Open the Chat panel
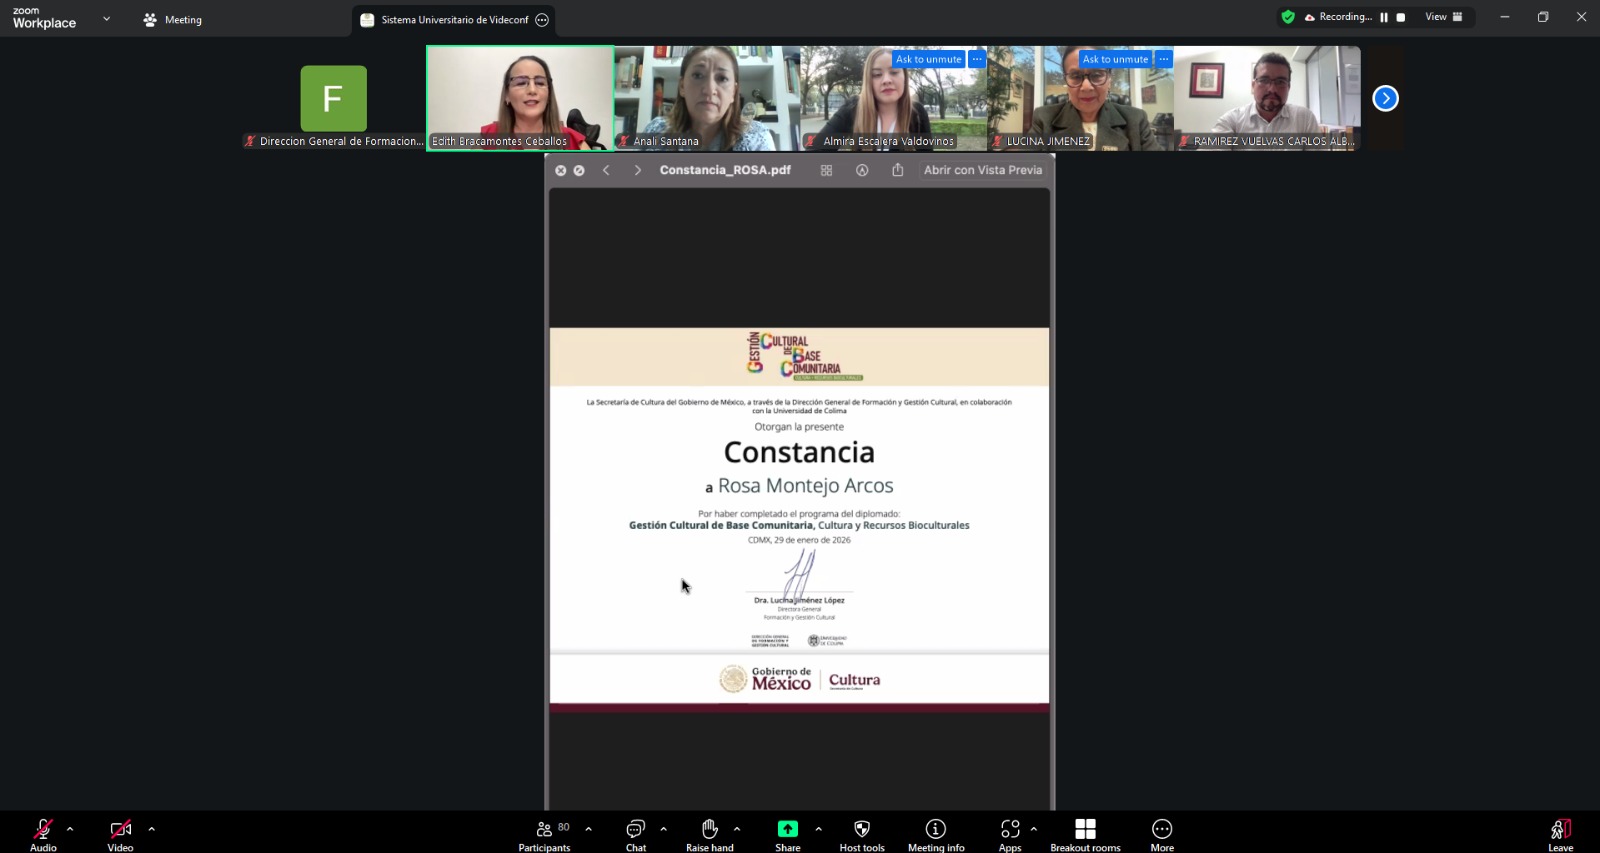 coord(635,834)
